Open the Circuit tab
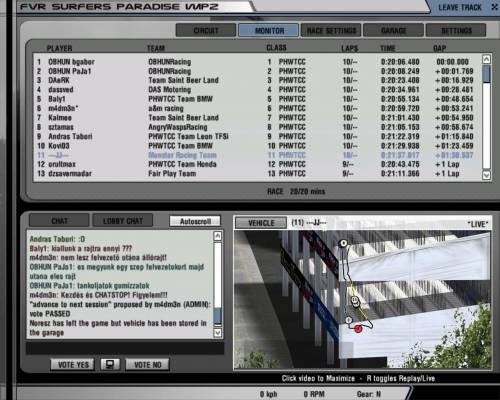The width and height of the screenshot is (500, 400). coord(206,31)
